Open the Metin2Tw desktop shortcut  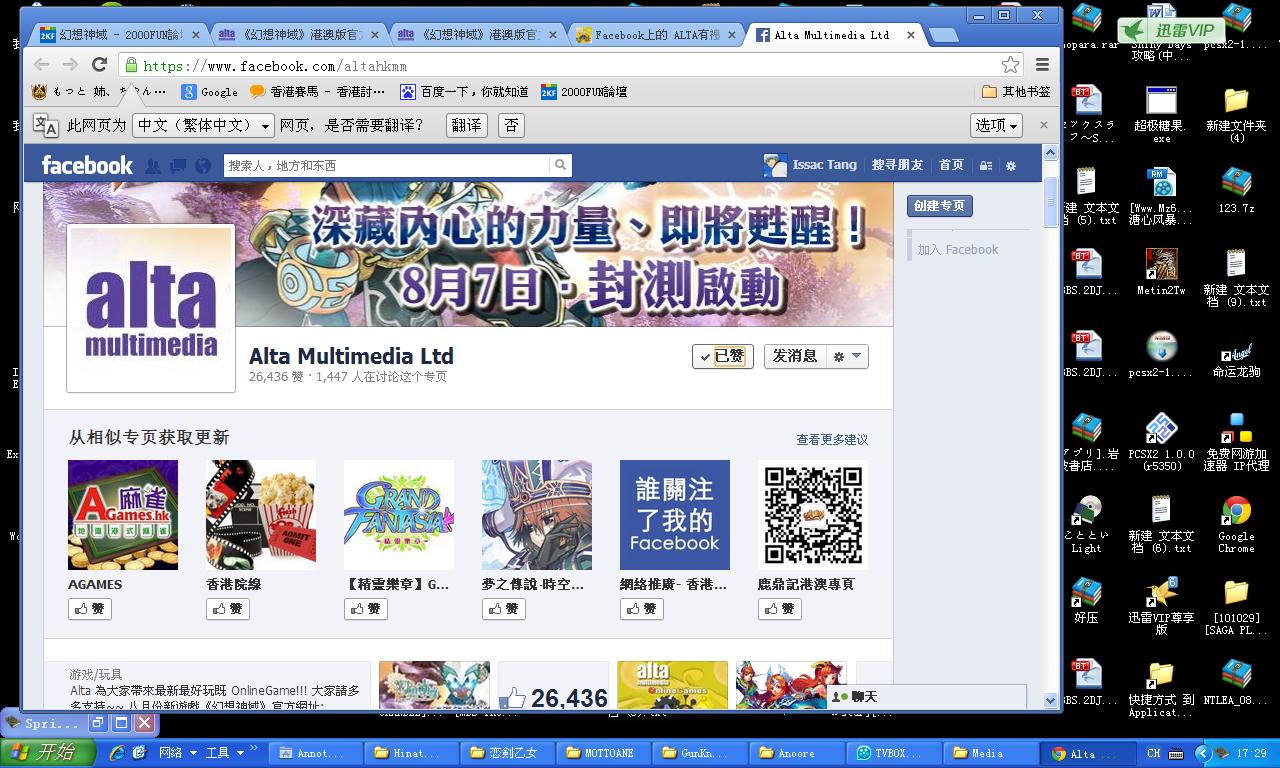pos(1161,273)
